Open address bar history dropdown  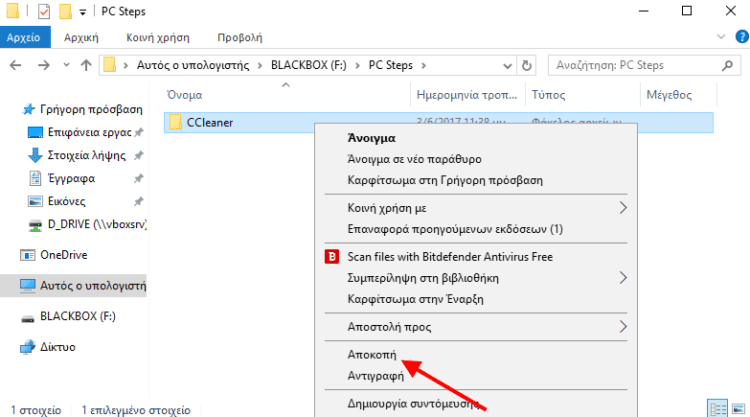(x=507, y=66)
